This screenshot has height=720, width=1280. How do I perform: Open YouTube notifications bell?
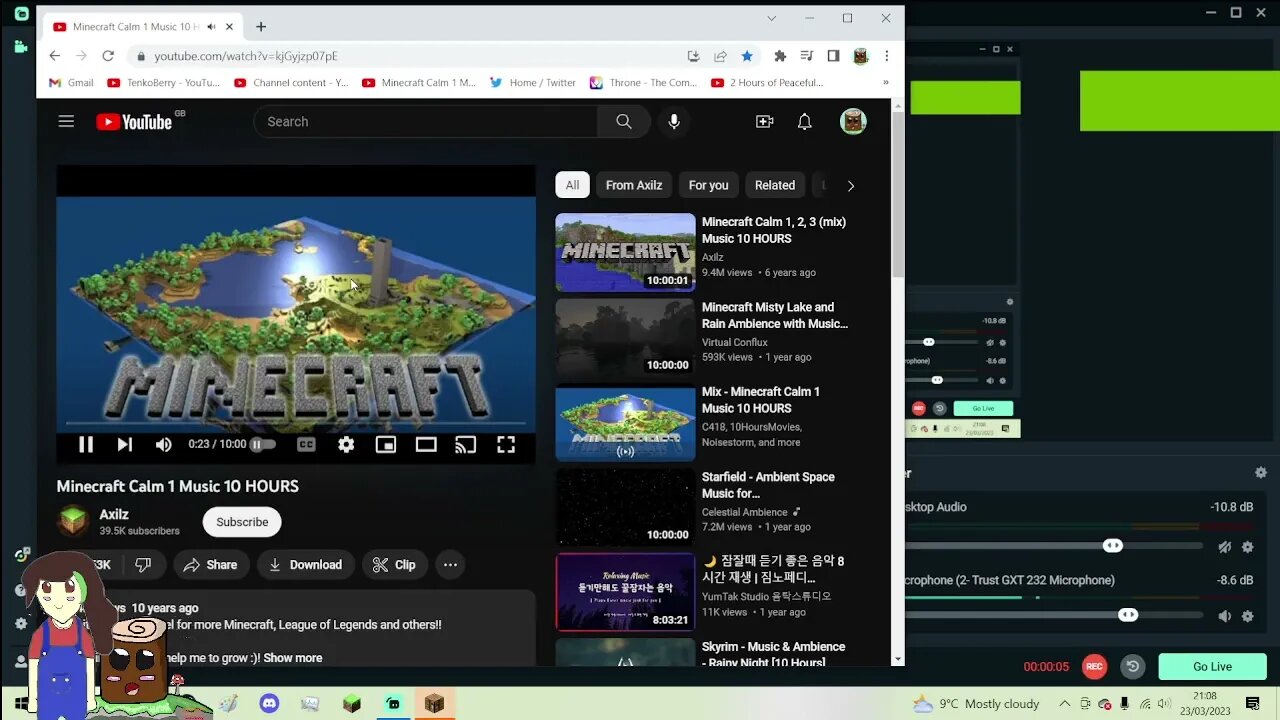[804, 121]
